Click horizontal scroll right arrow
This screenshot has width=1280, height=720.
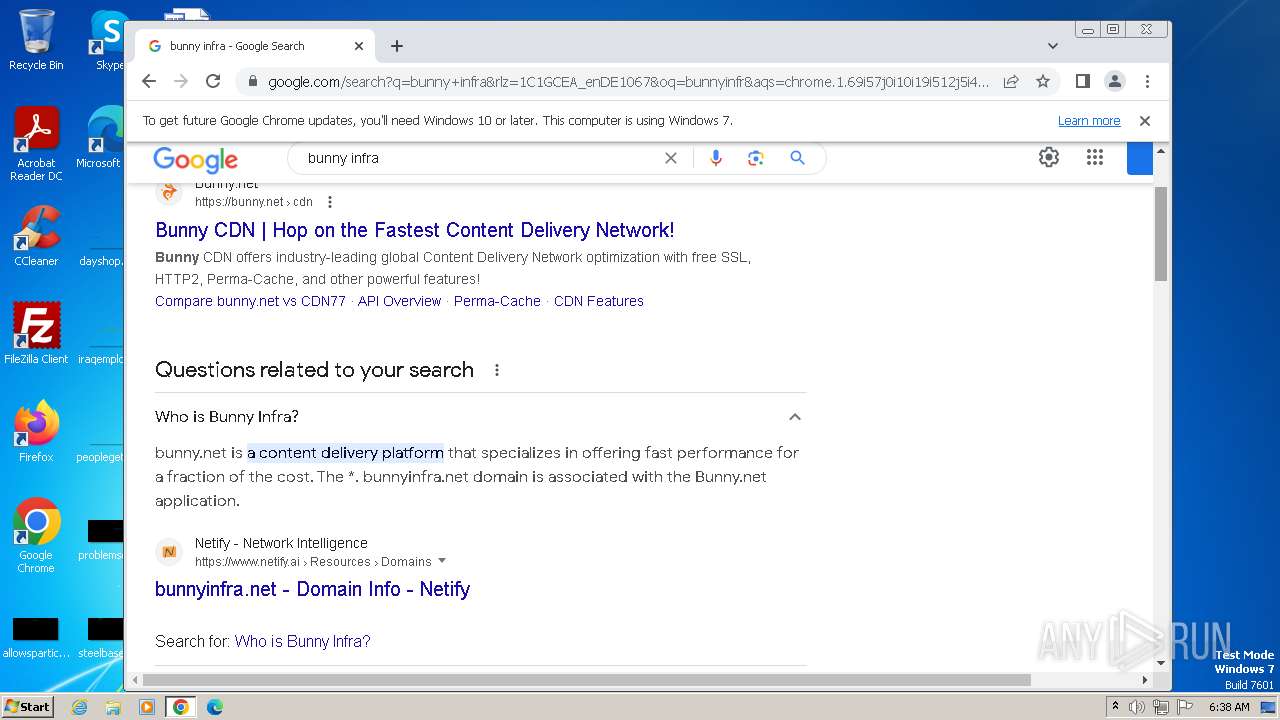click(1145, 680)
